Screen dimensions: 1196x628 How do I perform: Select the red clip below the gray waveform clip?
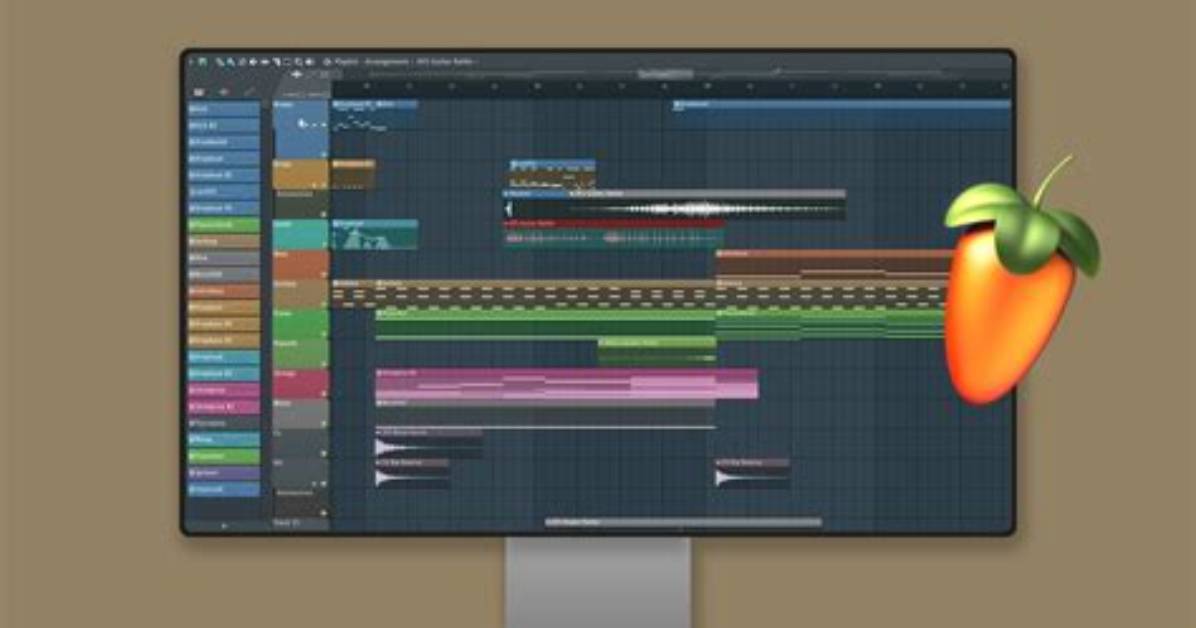coord(614,234)
